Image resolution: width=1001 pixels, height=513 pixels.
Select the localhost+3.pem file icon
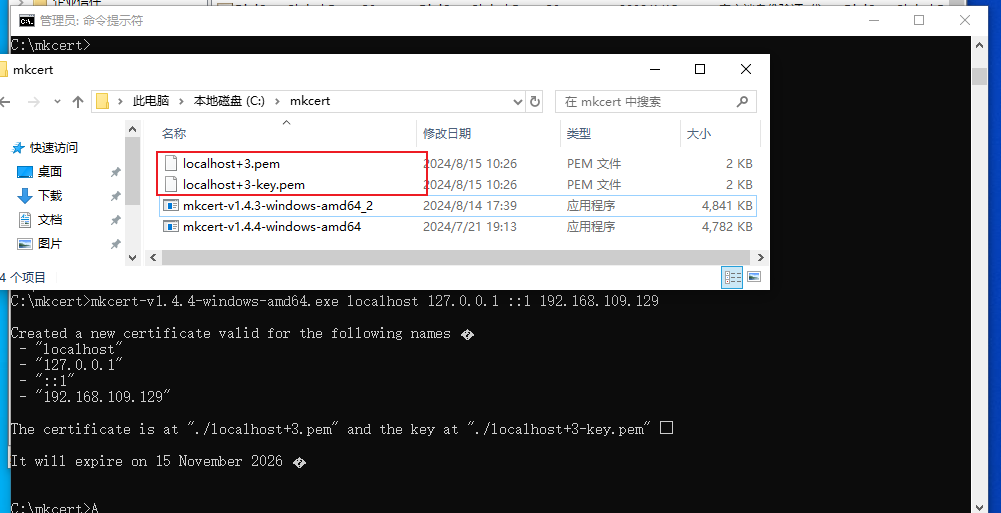(171, 163)
